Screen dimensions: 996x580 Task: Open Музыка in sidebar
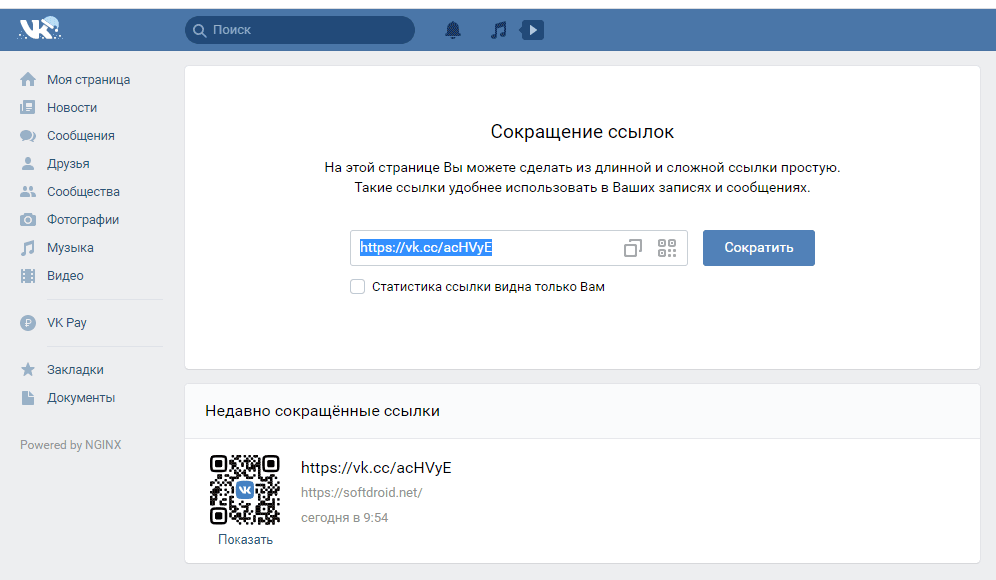pyautogui.click(x=70, y=247)
